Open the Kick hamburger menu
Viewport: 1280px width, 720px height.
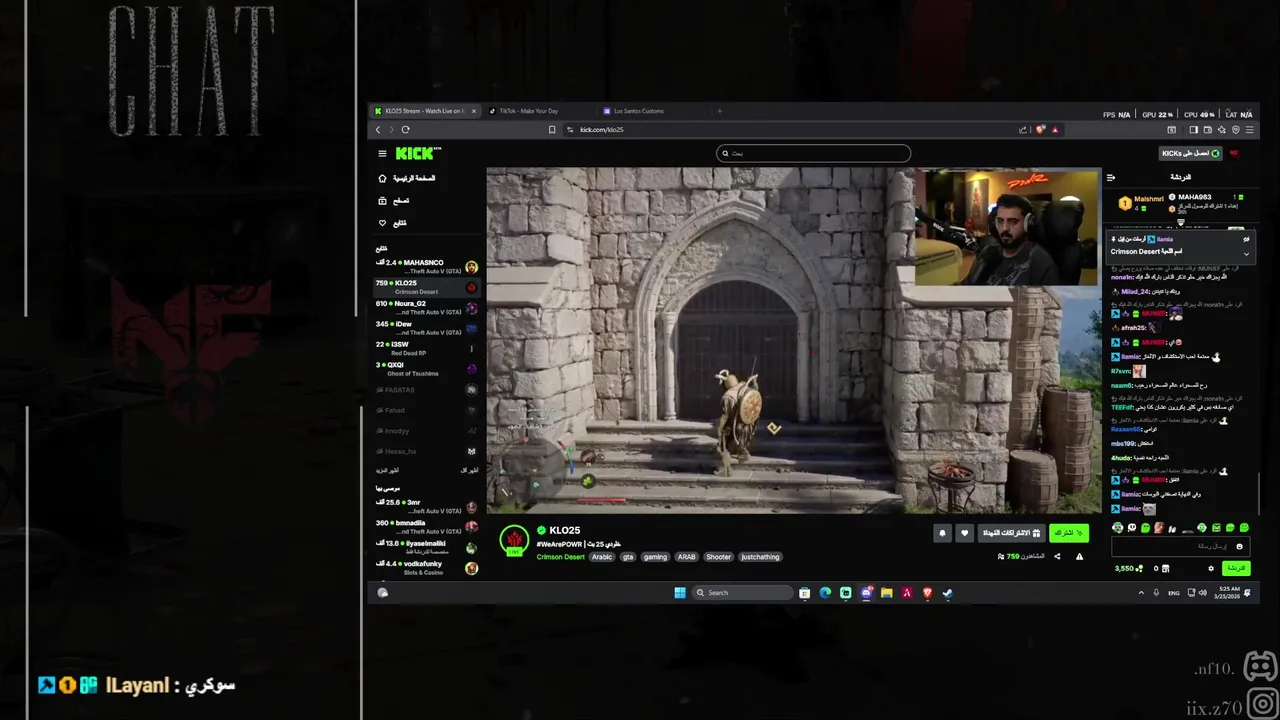382,153
